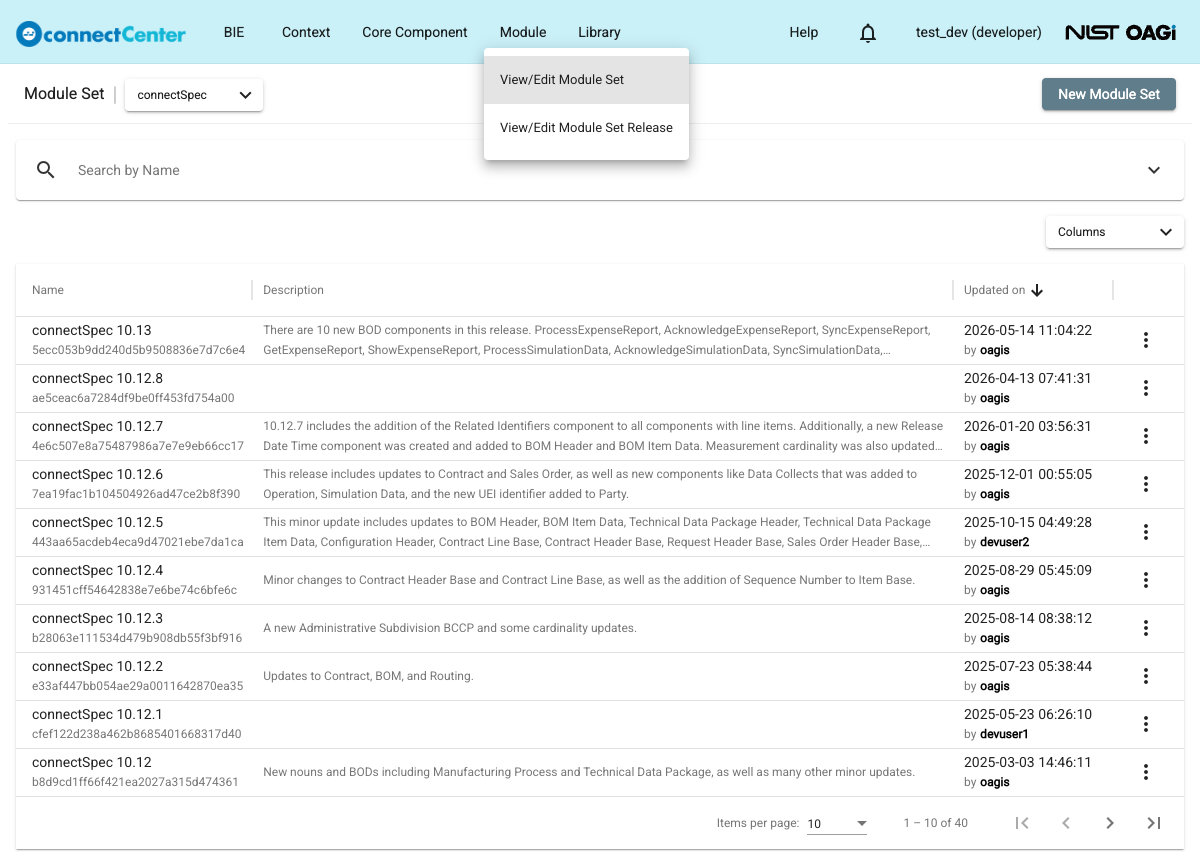
Task: Jump to last page of results
Action: click(x=1154, y=823)
